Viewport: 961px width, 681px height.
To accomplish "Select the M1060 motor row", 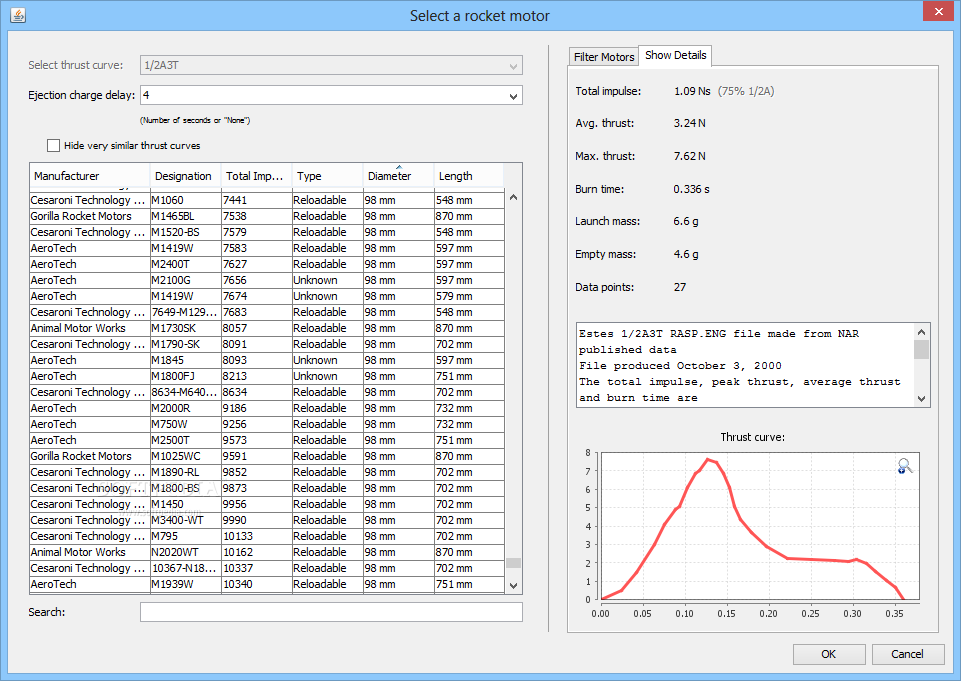I will 267,200.
